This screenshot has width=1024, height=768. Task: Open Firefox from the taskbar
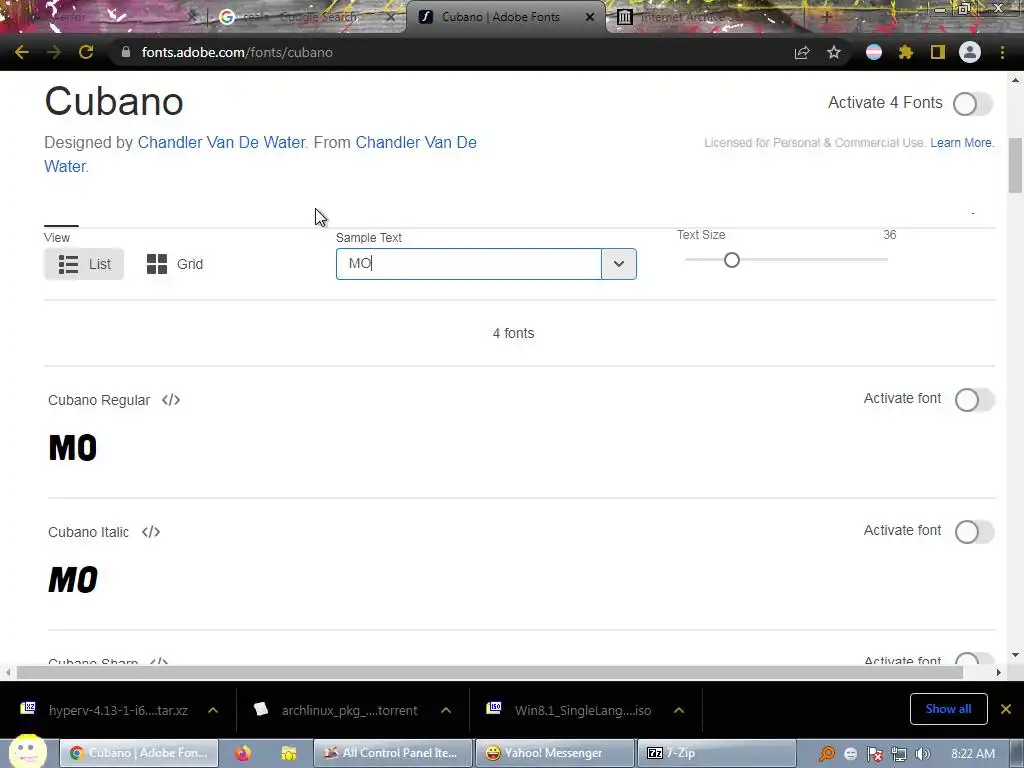point(243,753)
